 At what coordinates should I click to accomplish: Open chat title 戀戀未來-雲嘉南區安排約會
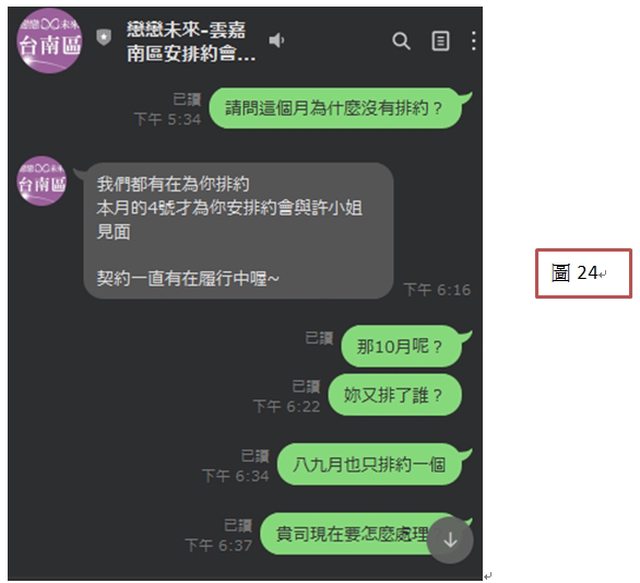191,42
